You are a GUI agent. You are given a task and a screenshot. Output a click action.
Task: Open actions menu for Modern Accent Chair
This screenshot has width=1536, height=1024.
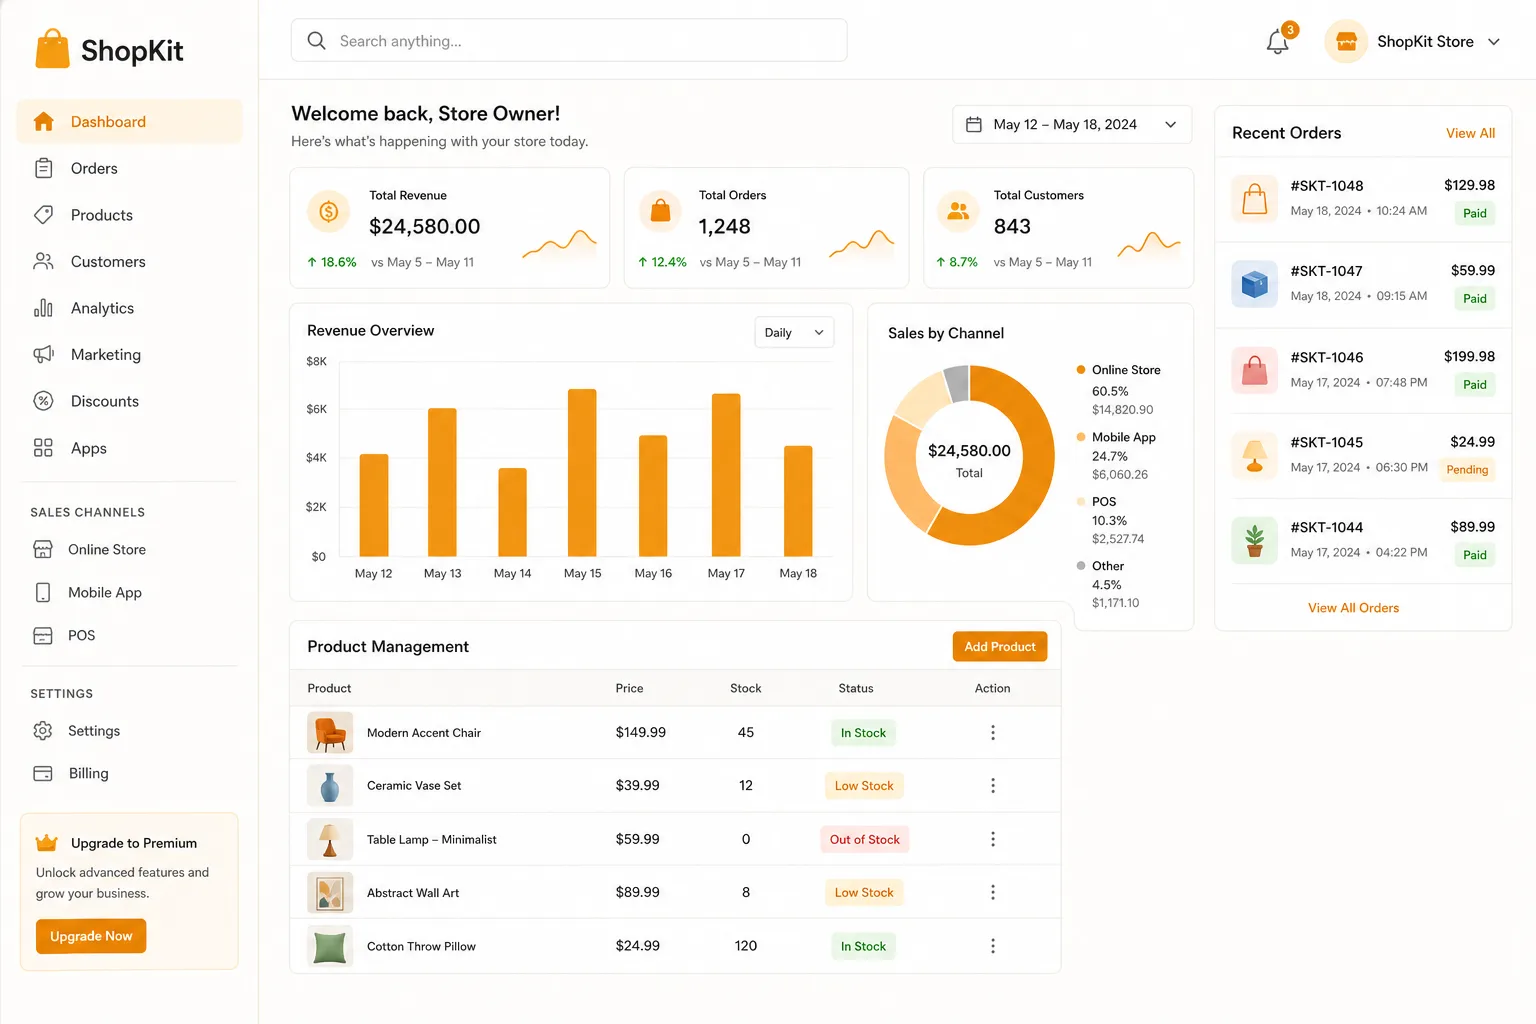tap(993, 733)
